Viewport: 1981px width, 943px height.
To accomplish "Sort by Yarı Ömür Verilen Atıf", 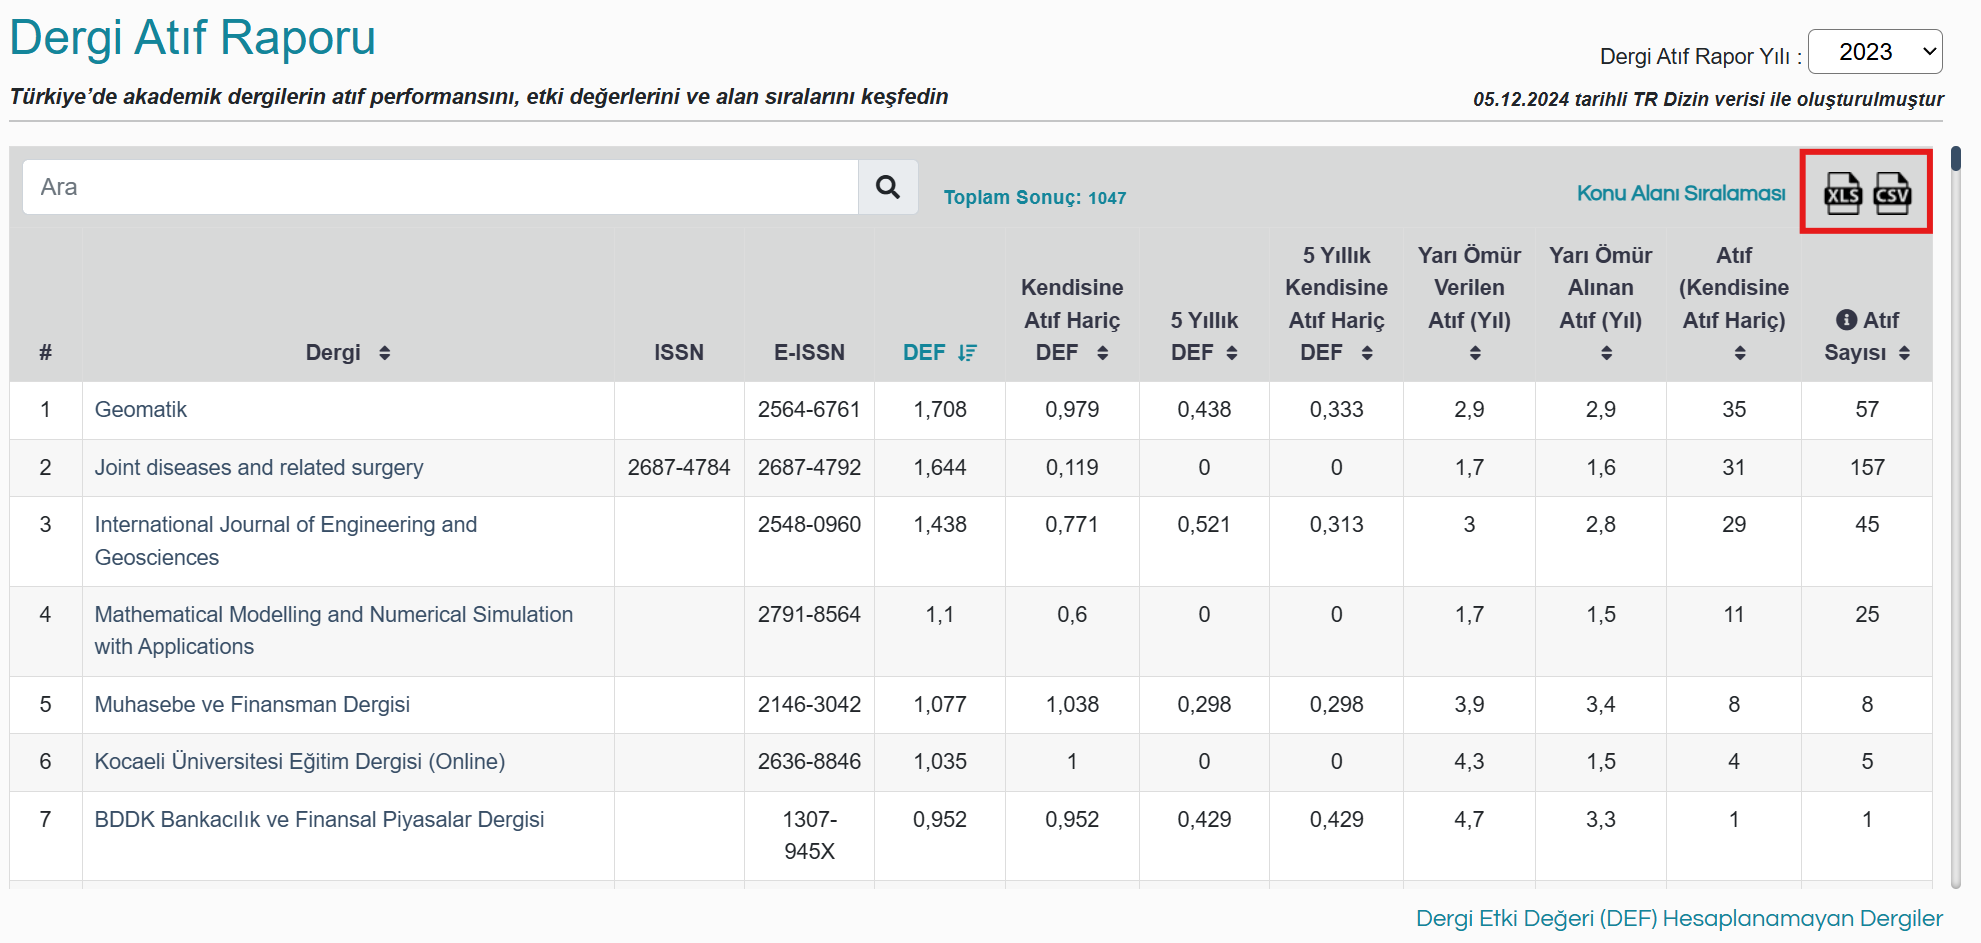I will pos(1474,353).
